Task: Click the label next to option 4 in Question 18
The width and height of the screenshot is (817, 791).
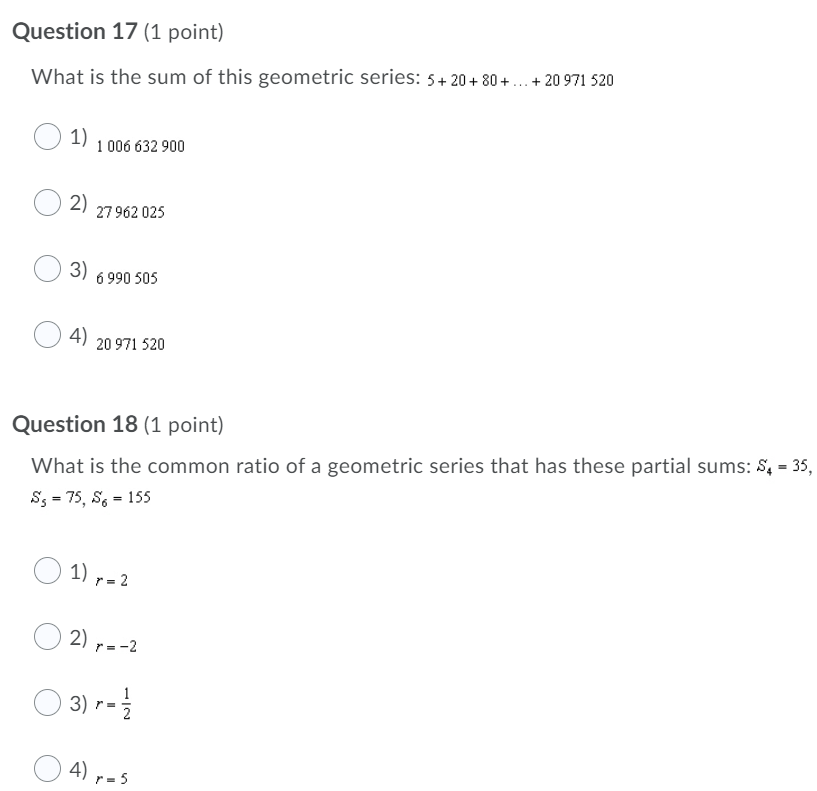Action: point(80,768)
